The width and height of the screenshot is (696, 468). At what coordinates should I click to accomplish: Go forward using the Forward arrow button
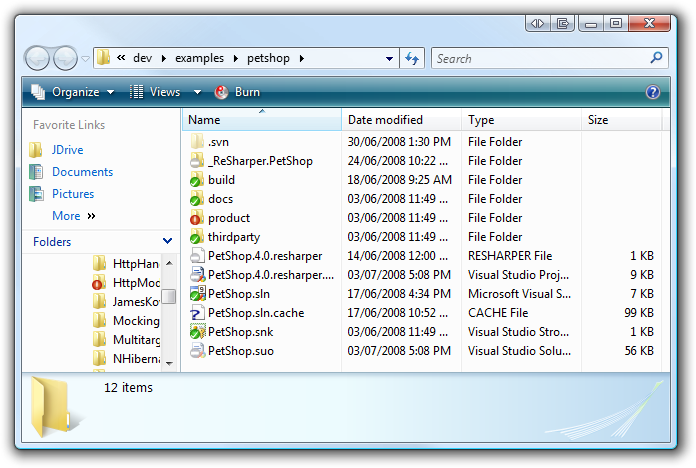coord(65,58)
